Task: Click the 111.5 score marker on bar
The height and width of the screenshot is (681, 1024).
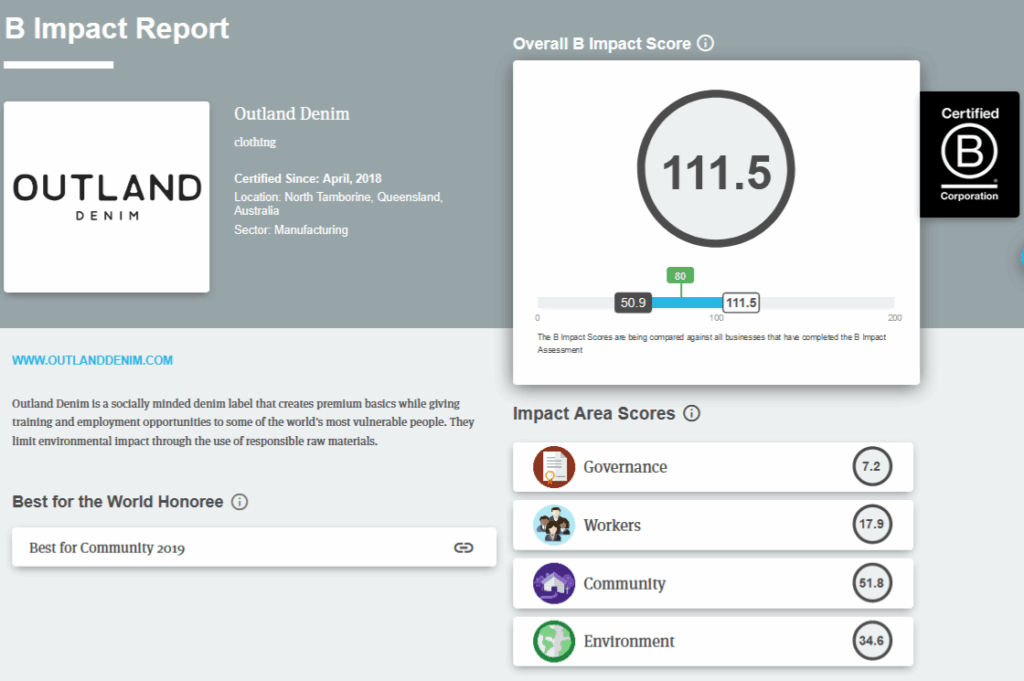Action: [741, 302]
